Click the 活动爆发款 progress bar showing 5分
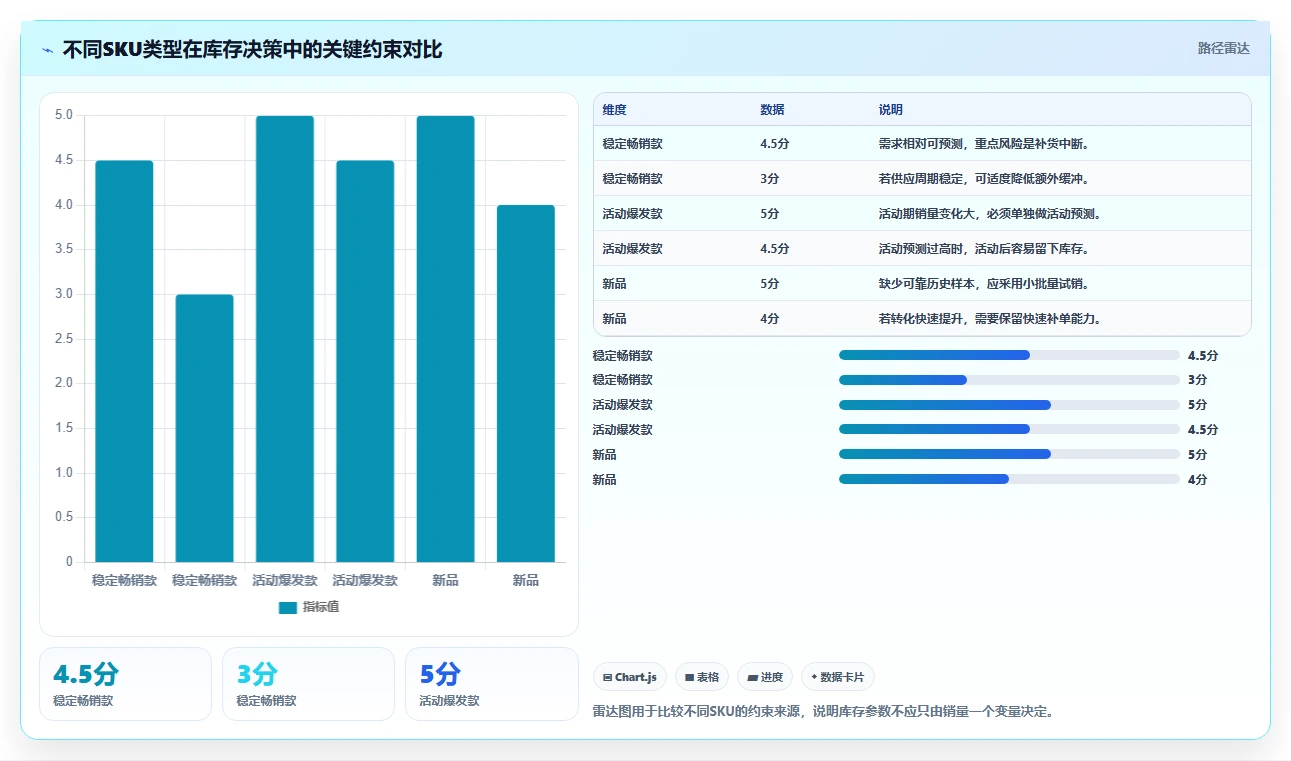The width and height of the screenshot is (1291, 761). 1009,405
